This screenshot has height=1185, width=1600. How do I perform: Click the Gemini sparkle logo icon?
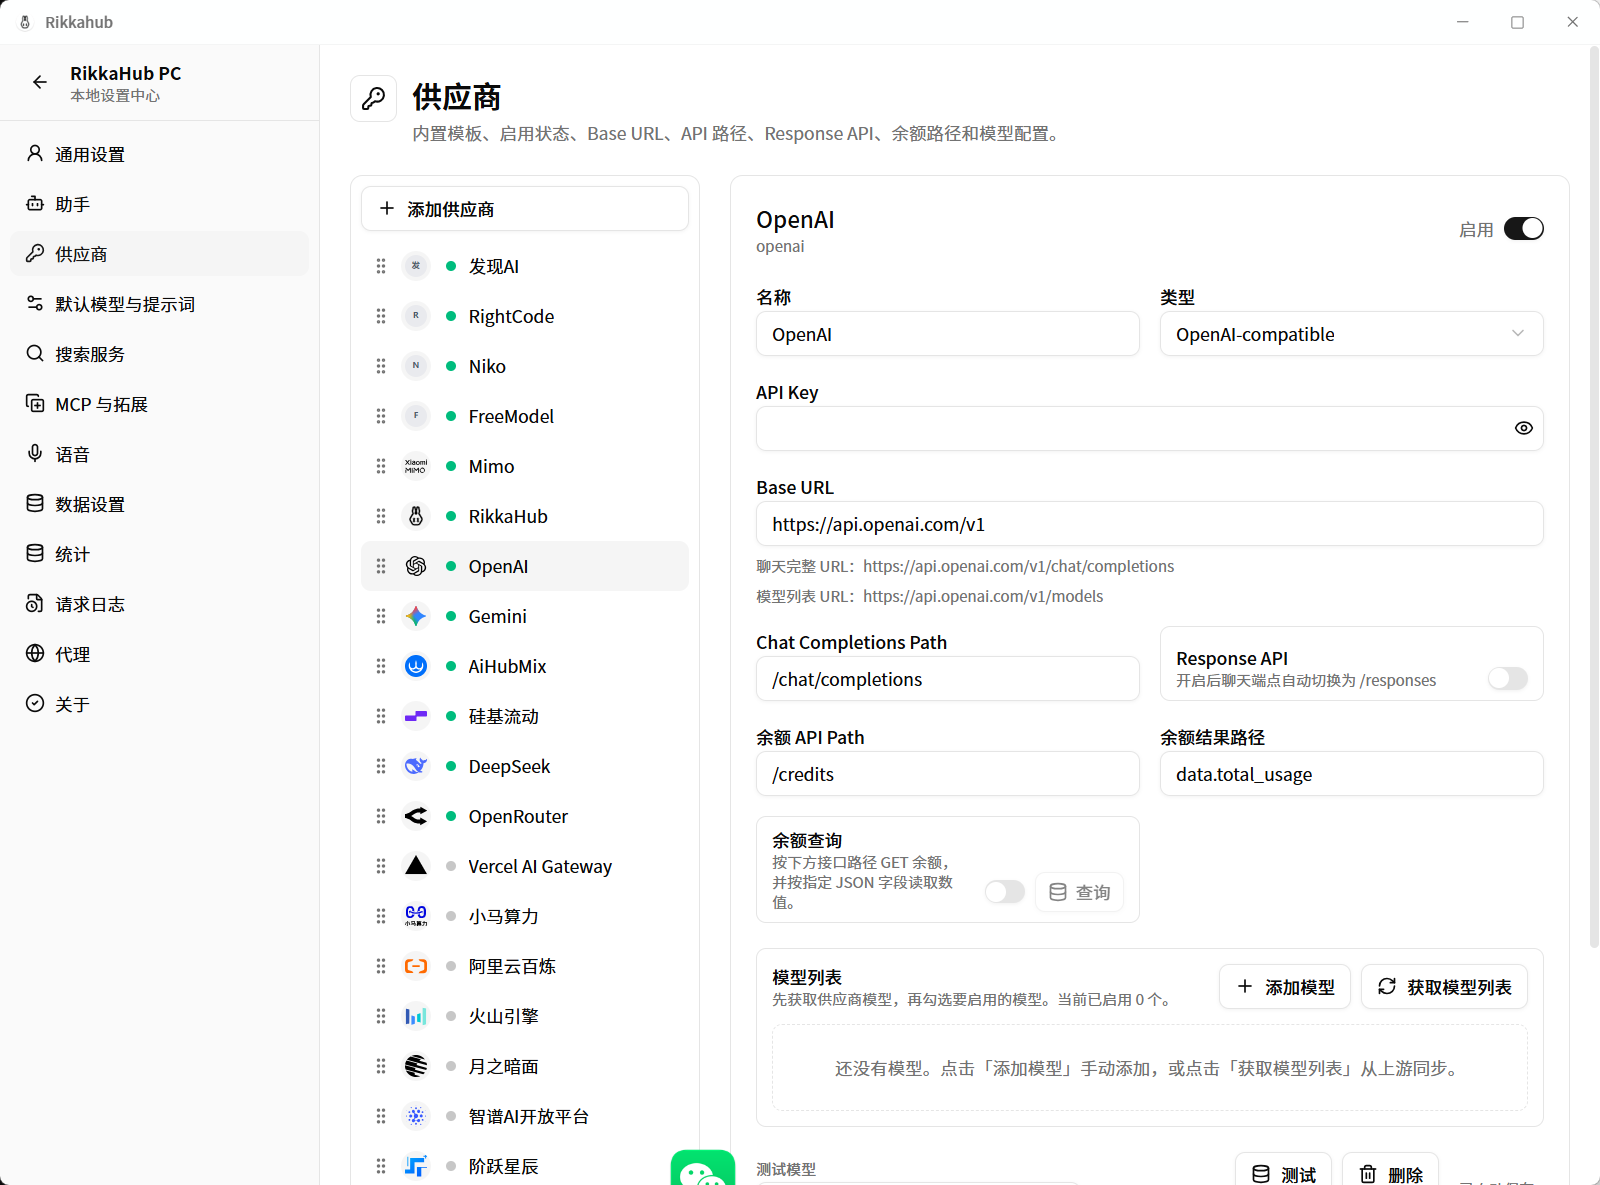pos(416,616)
